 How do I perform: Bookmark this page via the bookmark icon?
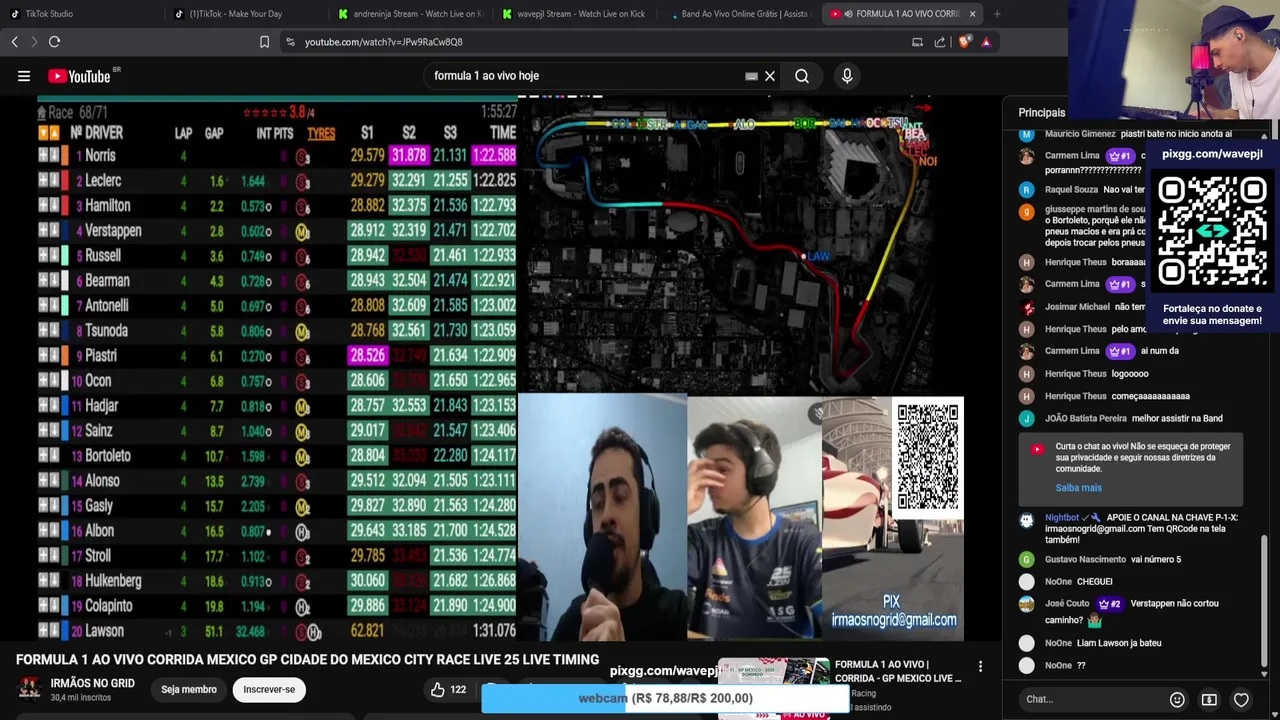click(x=264, y=42)
